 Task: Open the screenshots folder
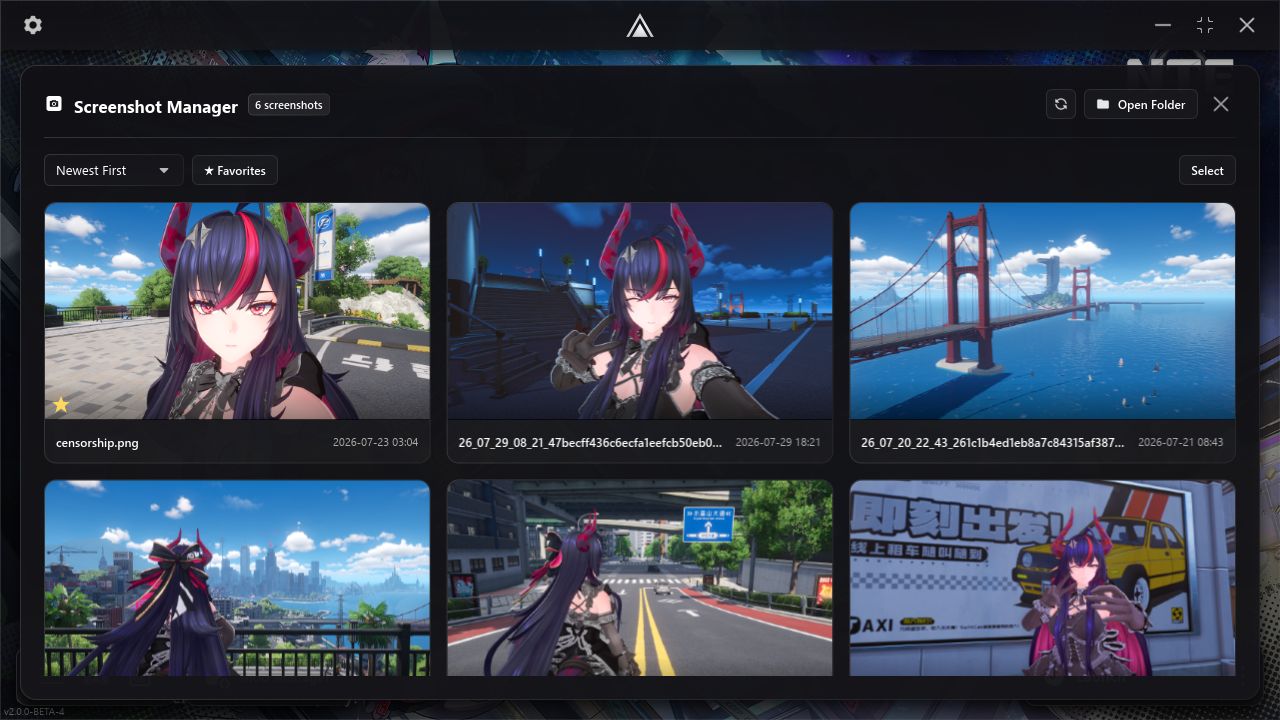[x=1141, y=104]
